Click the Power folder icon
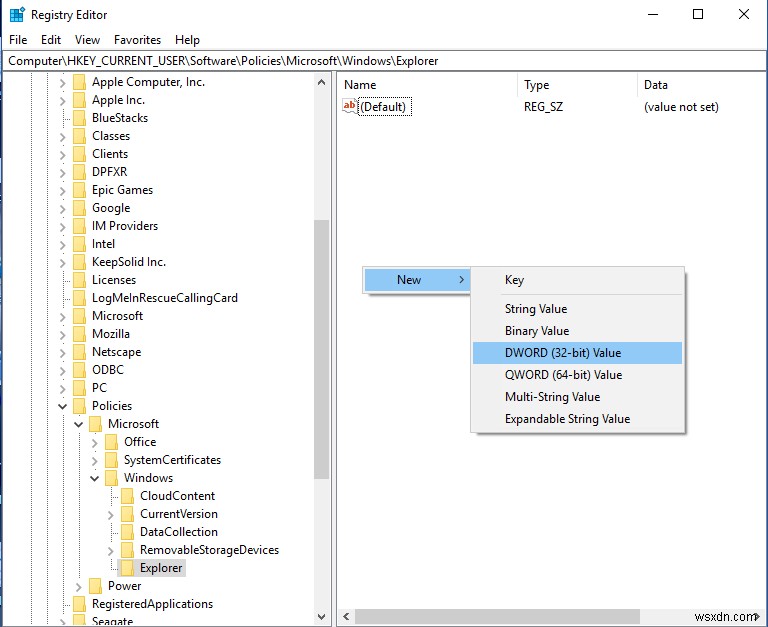768x627 pixels. click(x=96, y=586)
